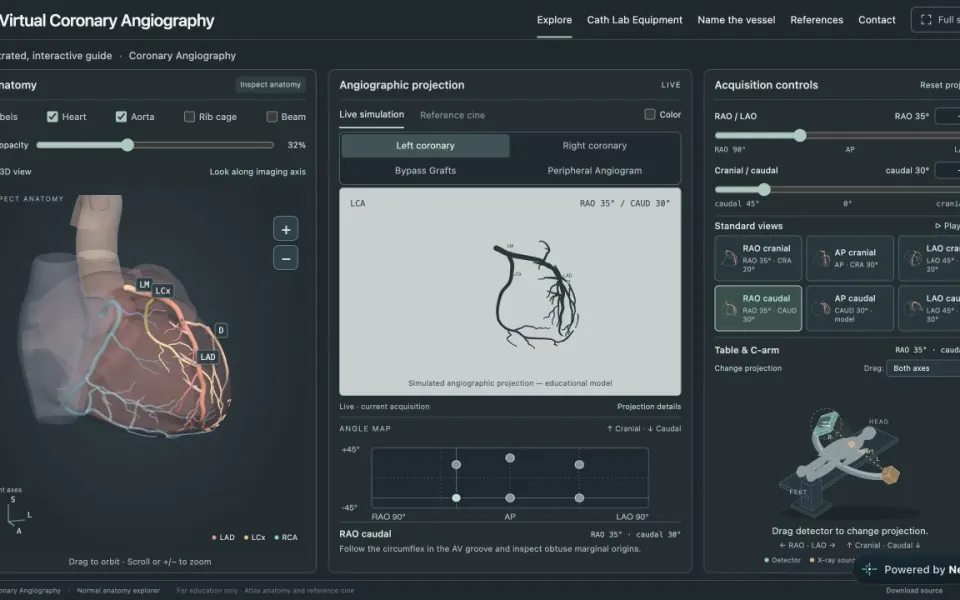
Task: Select RAO cranial standard view card
Action: coord(758,259)
